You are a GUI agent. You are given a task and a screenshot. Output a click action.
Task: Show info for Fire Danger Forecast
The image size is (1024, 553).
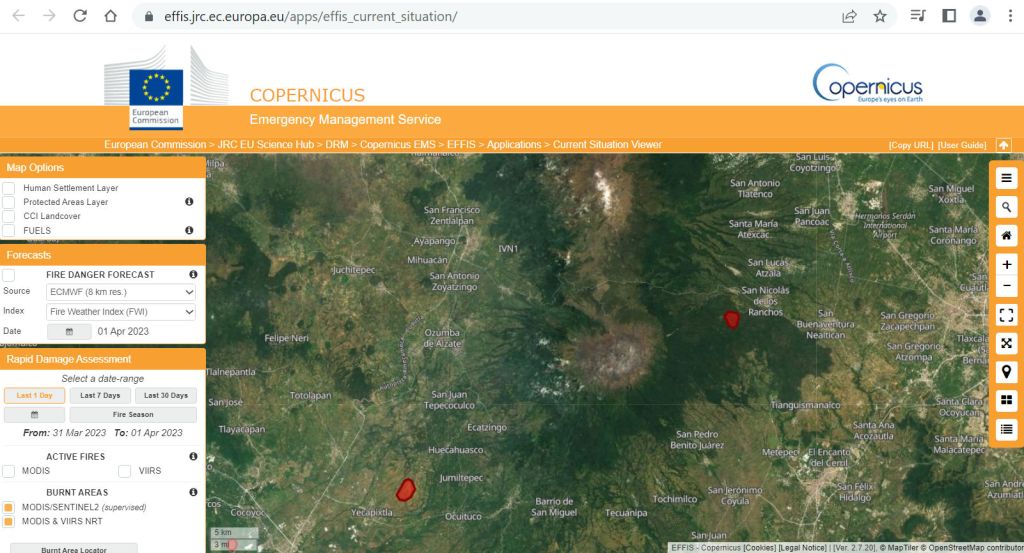point(193,274)
